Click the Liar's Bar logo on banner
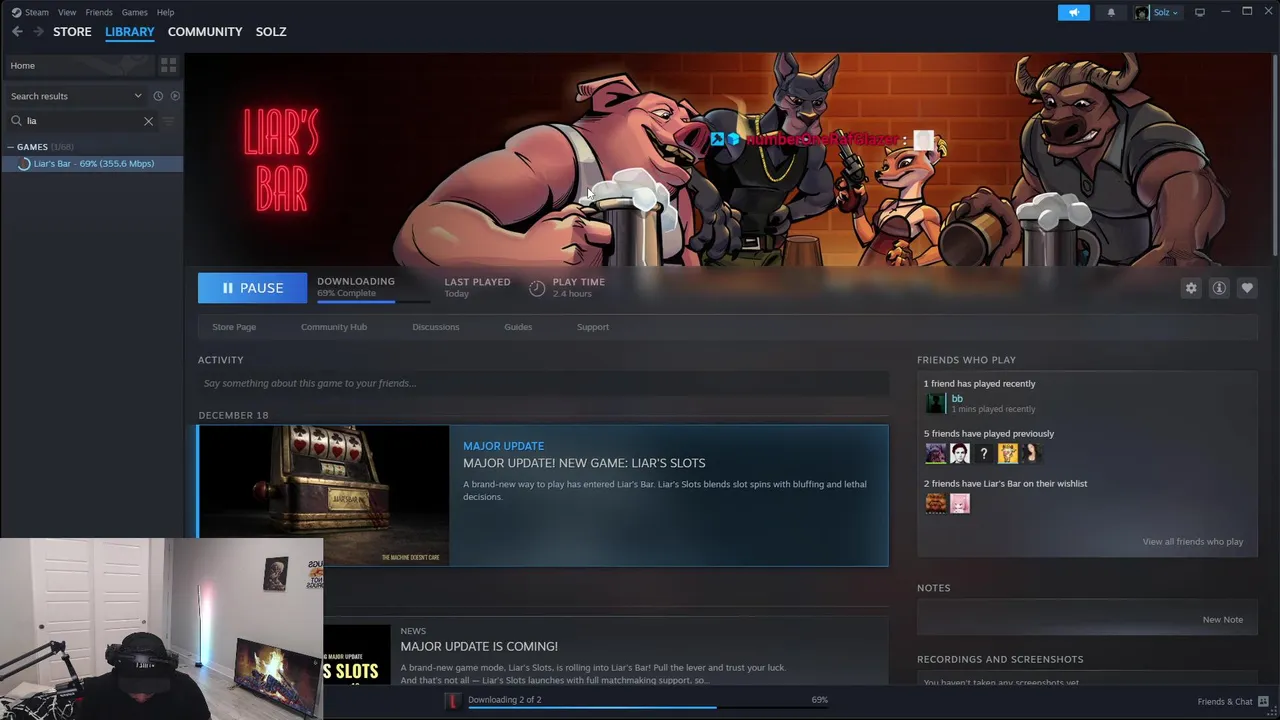This screenshot has height=720, width=1280. pyautogui.click(x=281, y=160)
